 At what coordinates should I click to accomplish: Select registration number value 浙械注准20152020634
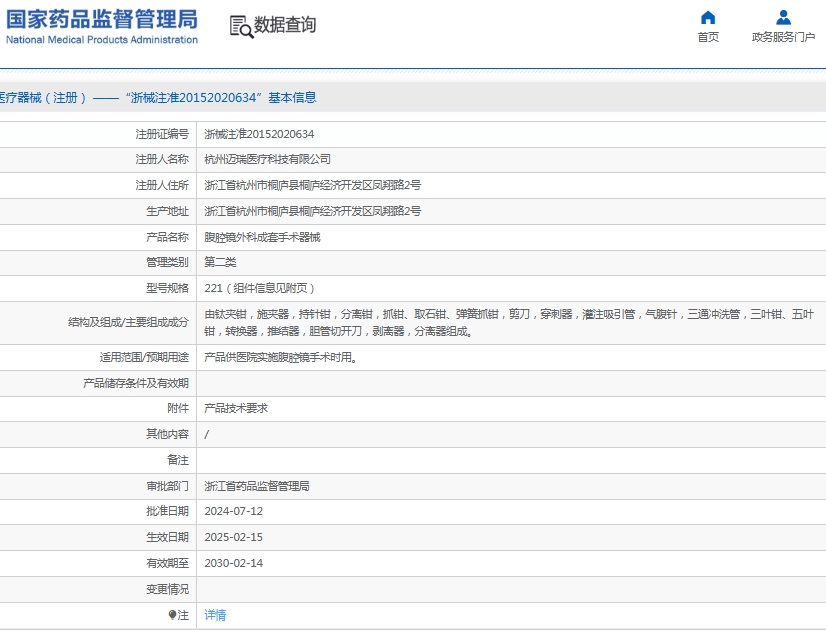click(259, 134)
